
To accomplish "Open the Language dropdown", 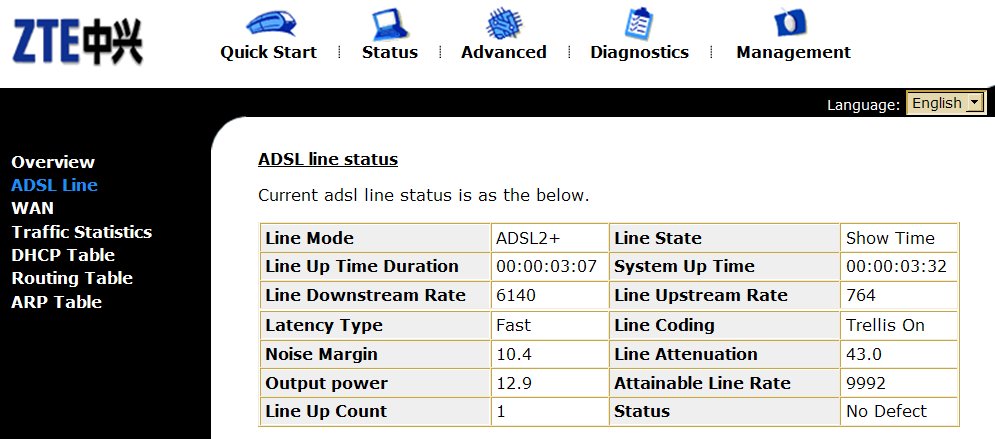I will tap(945, 103).
